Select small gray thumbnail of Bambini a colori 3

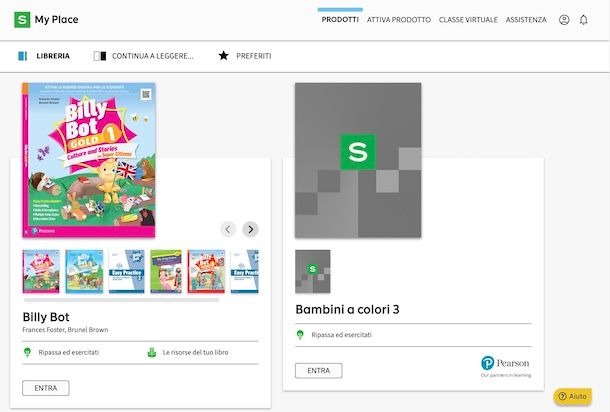pyautogui.click(x=313, y=272)
